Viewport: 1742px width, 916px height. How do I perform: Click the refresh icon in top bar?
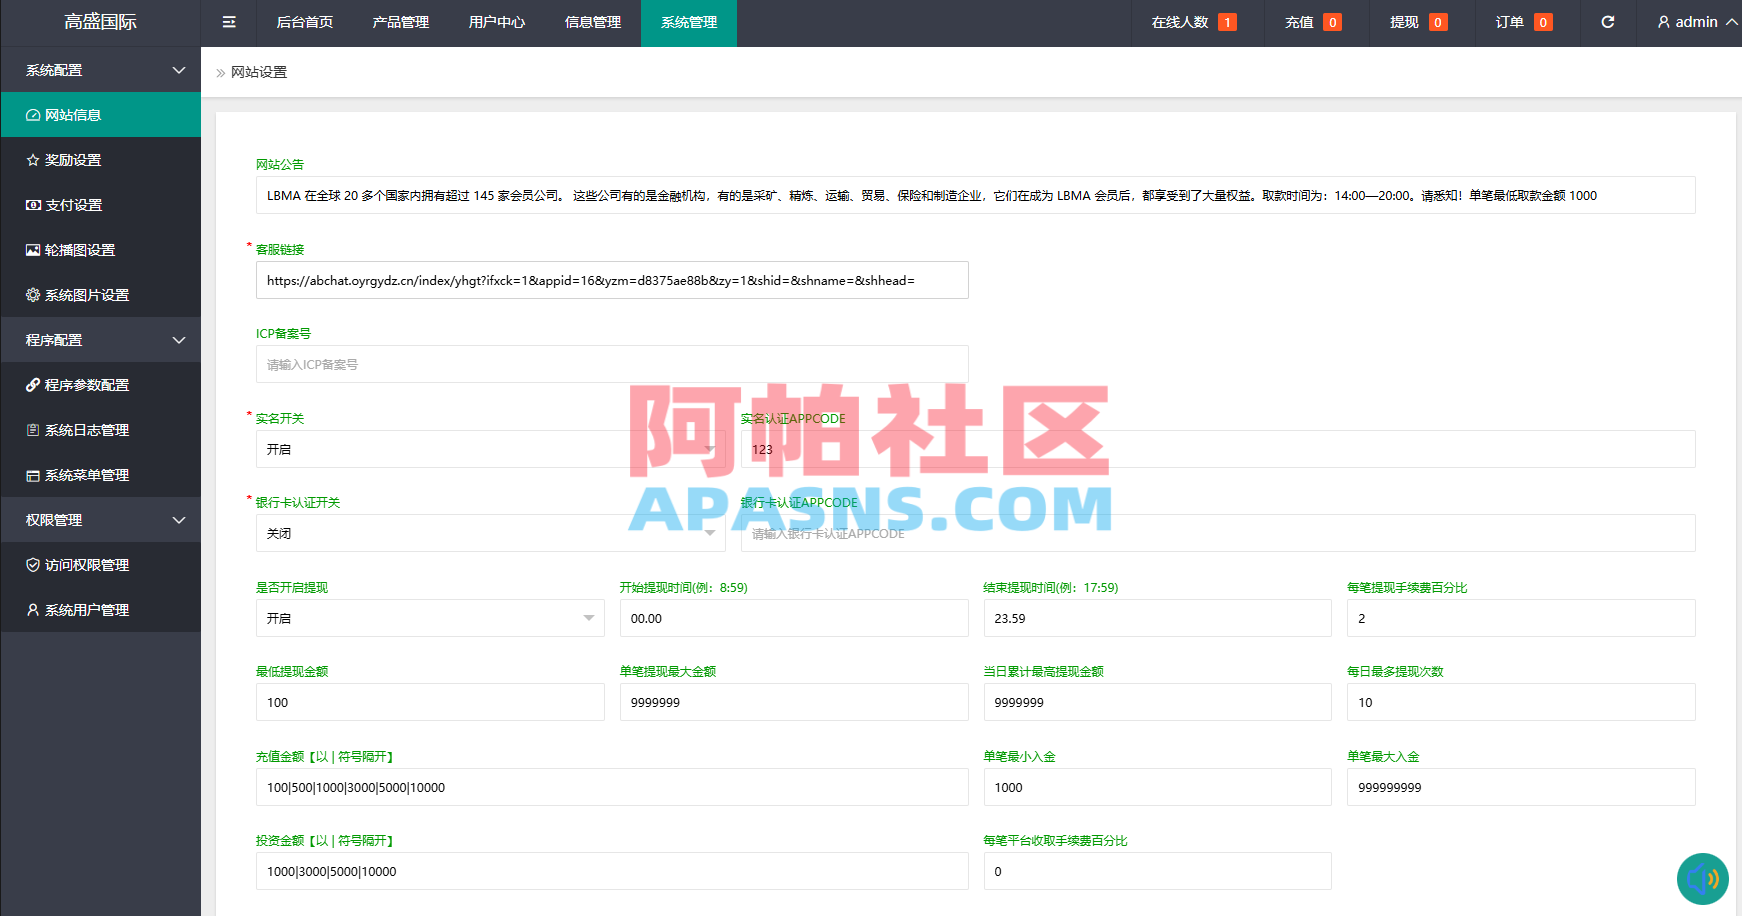[x=1608, y=22]
